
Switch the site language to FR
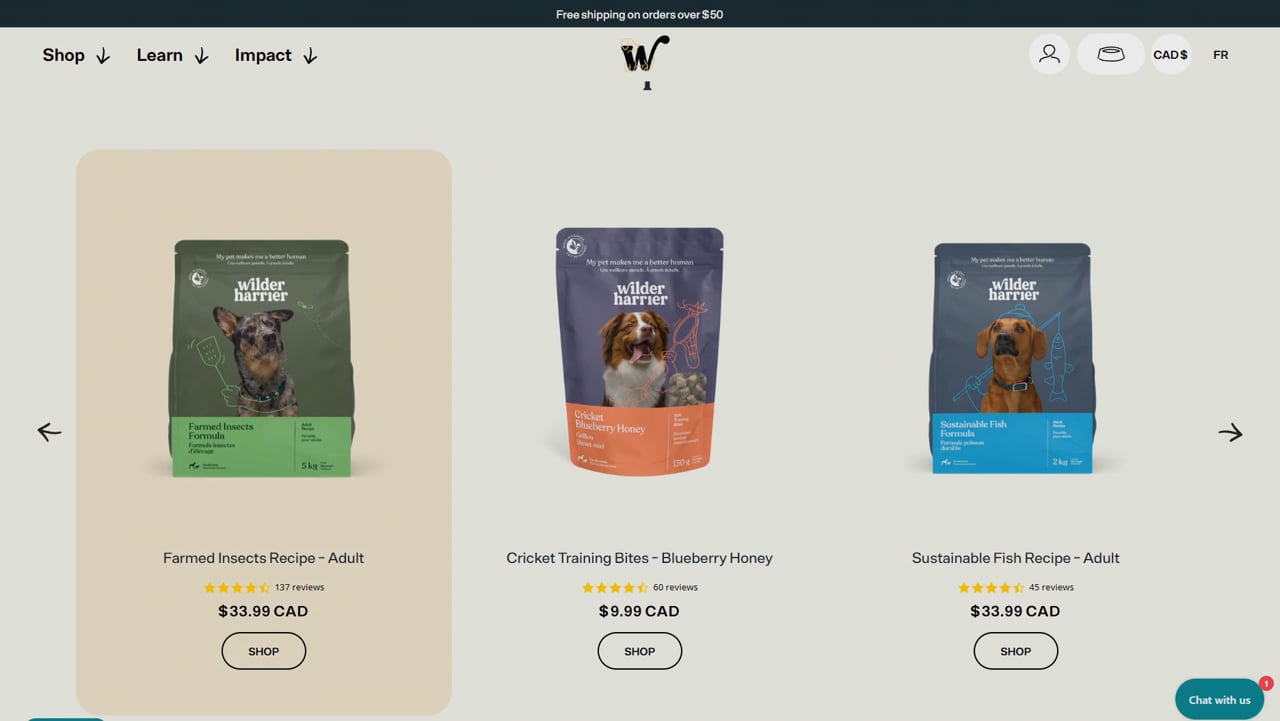(x=1220, y=55)
